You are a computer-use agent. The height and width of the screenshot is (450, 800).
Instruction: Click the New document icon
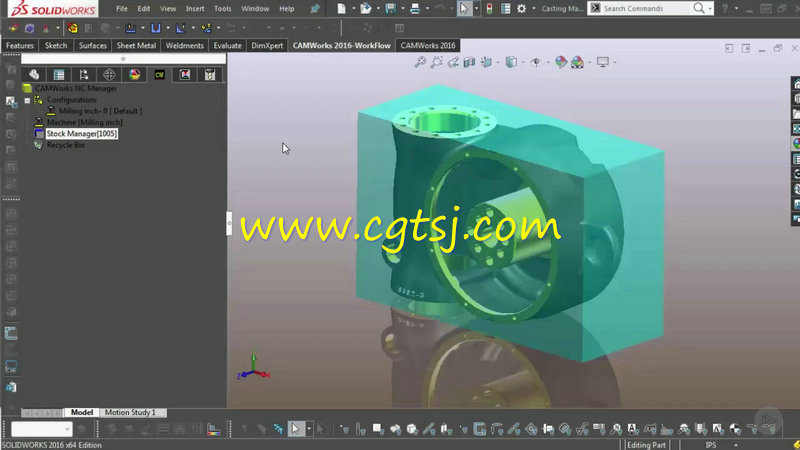(341, 8)
